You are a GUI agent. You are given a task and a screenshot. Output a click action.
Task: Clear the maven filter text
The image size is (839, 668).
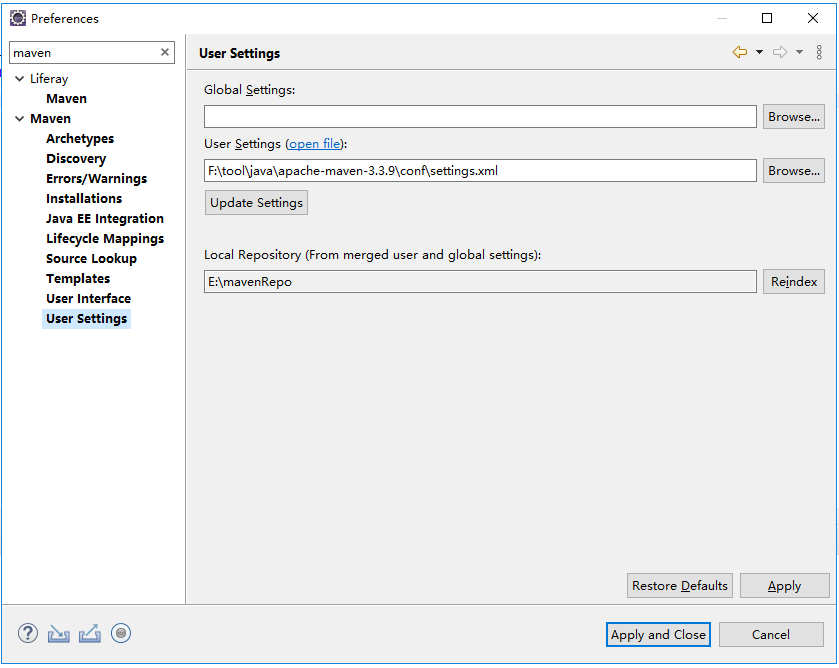[x=165, y=52]
